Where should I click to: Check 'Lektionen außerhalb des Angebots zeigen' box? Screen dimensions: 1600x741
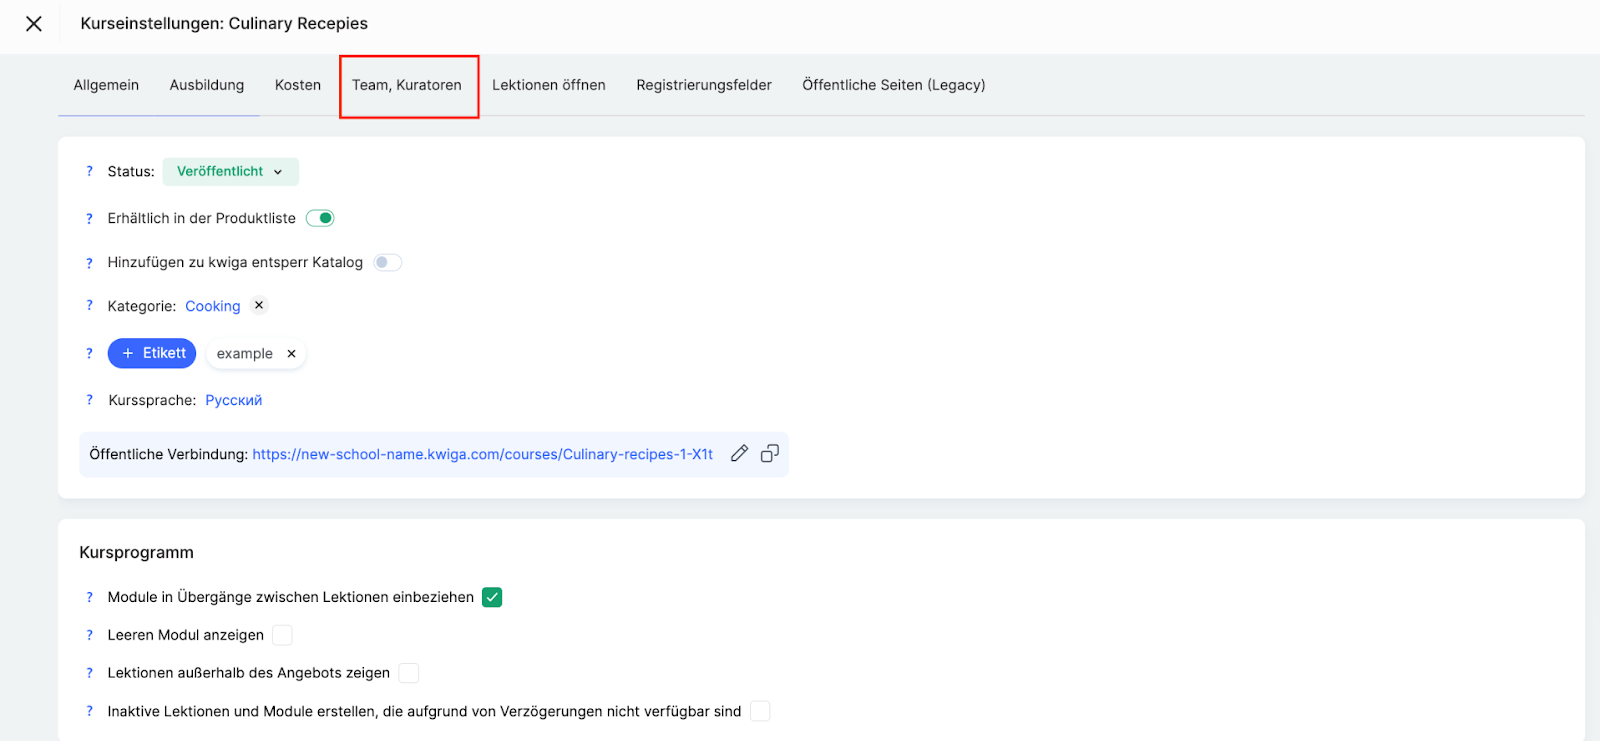click(408, 673)
